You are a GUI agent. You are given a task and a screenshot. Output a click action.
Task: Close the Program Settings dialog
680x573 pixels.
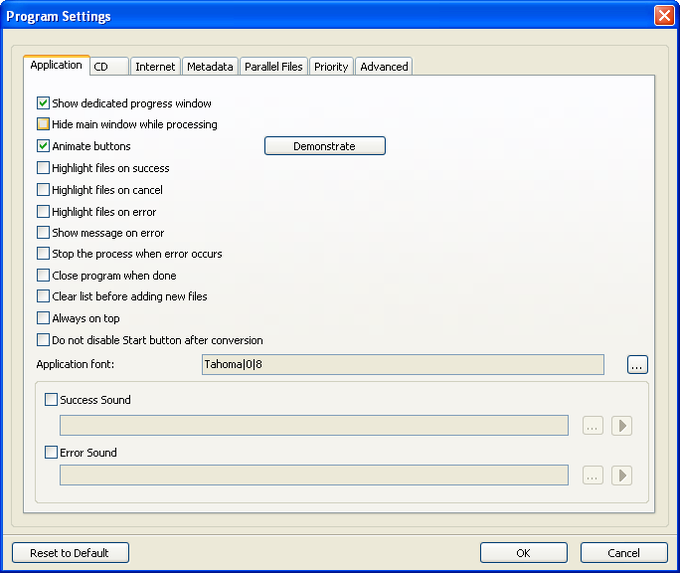[664, 16]
